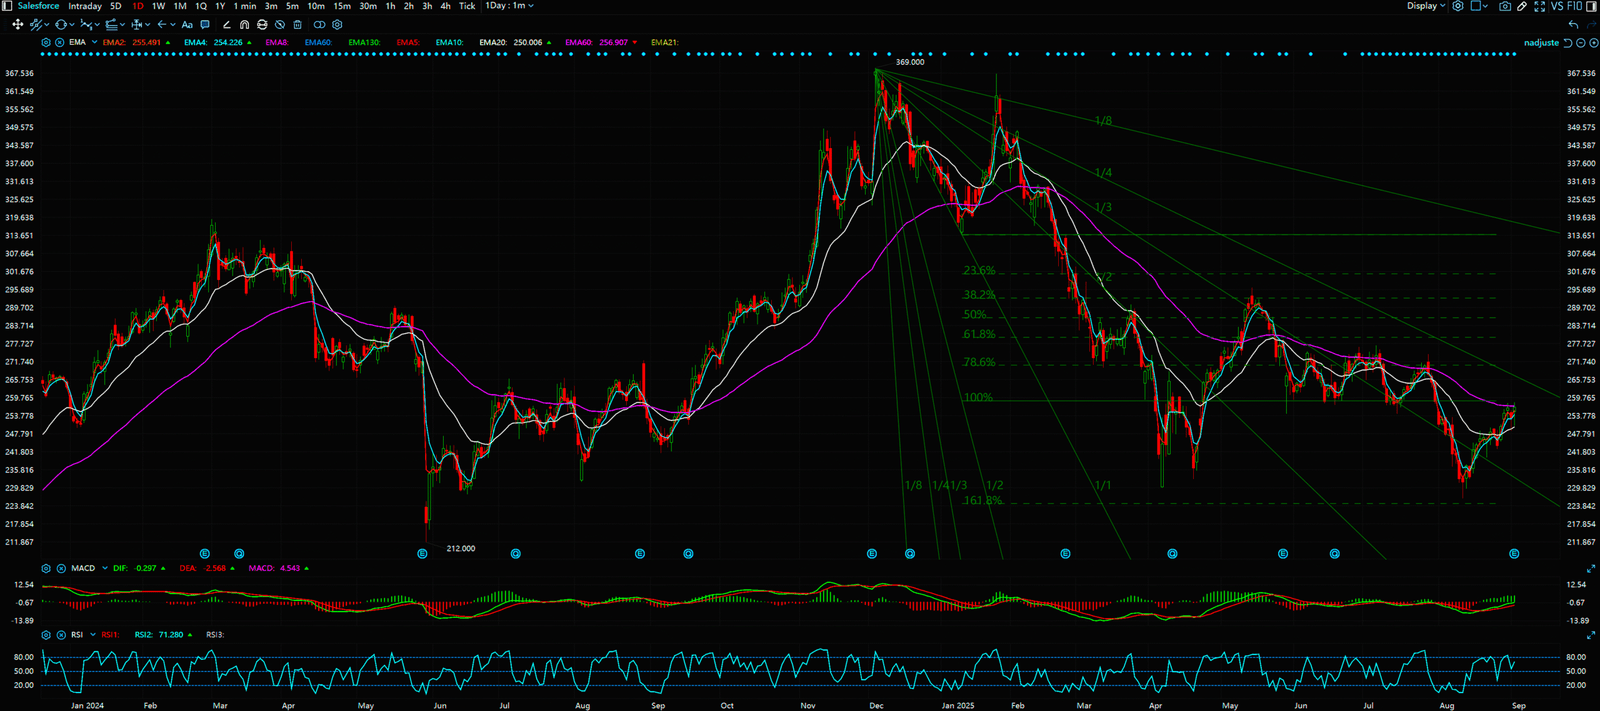Select the 15m timeframe tab

tap(342, 6)
